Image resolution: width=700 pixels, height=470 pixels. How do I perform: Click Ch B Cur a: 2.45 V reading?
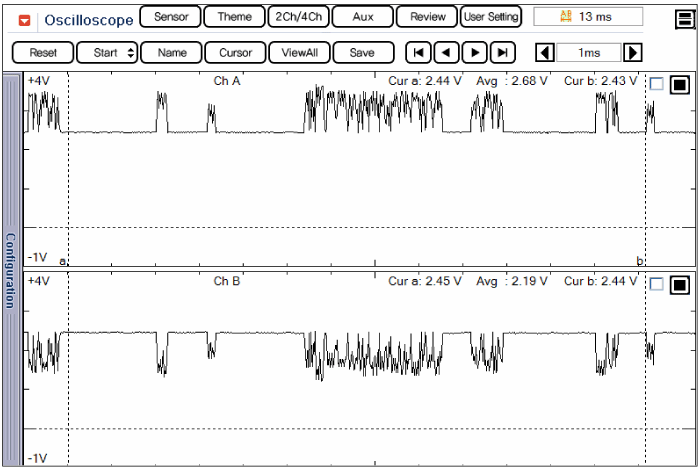(x=425, y=281)
